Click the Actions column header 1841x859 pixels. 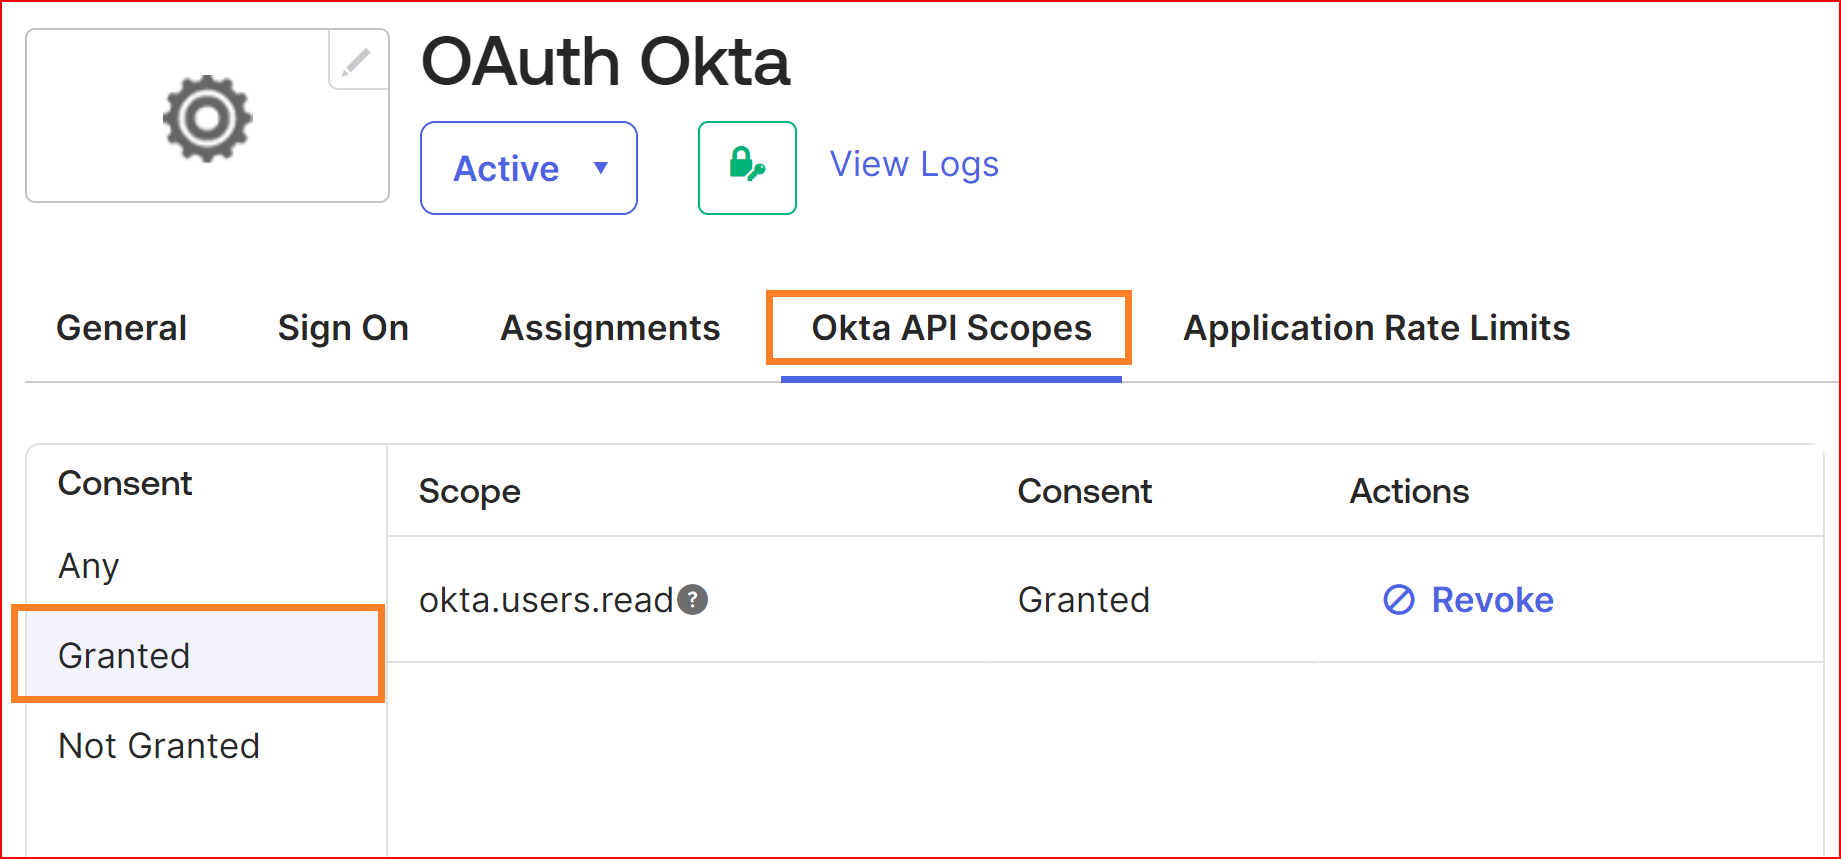tap(1409, 491)
